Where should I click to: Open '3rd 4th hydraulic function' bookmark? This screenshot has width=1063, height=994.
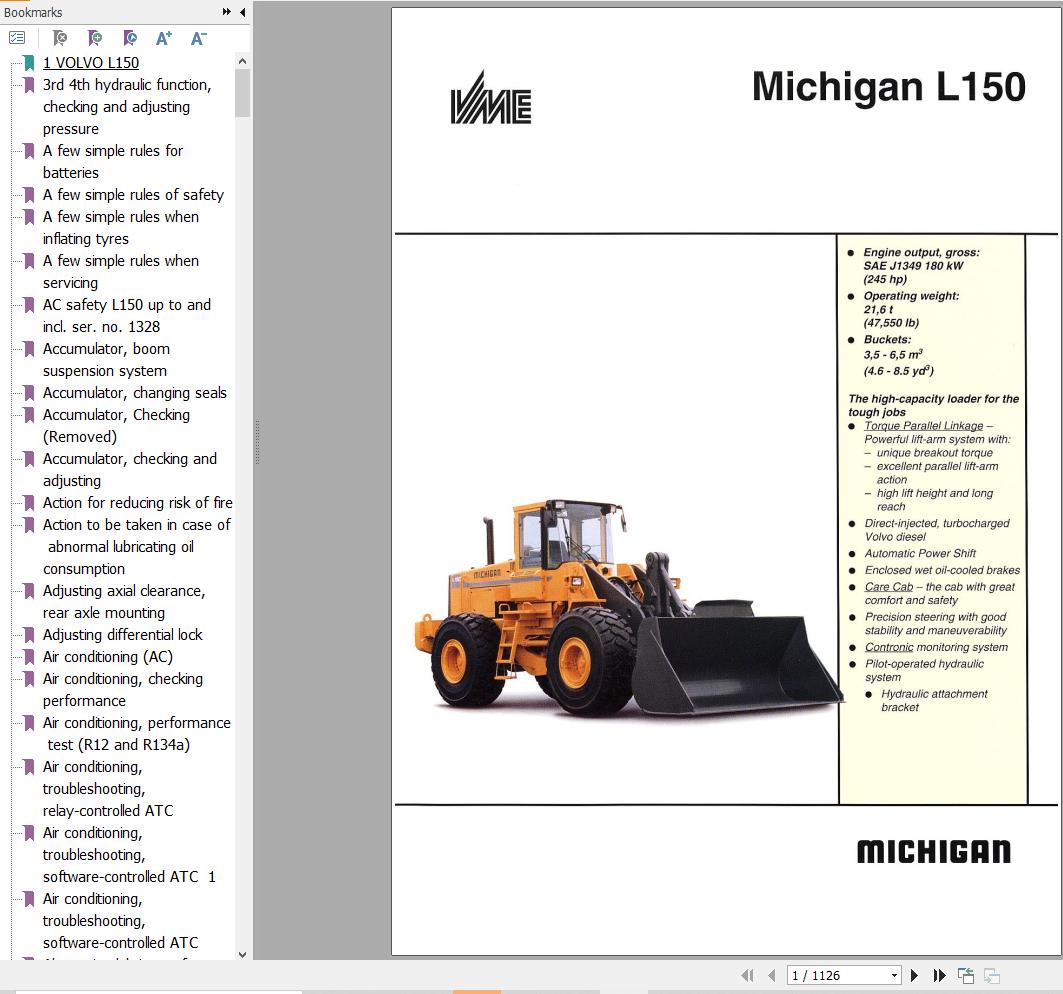127,106
